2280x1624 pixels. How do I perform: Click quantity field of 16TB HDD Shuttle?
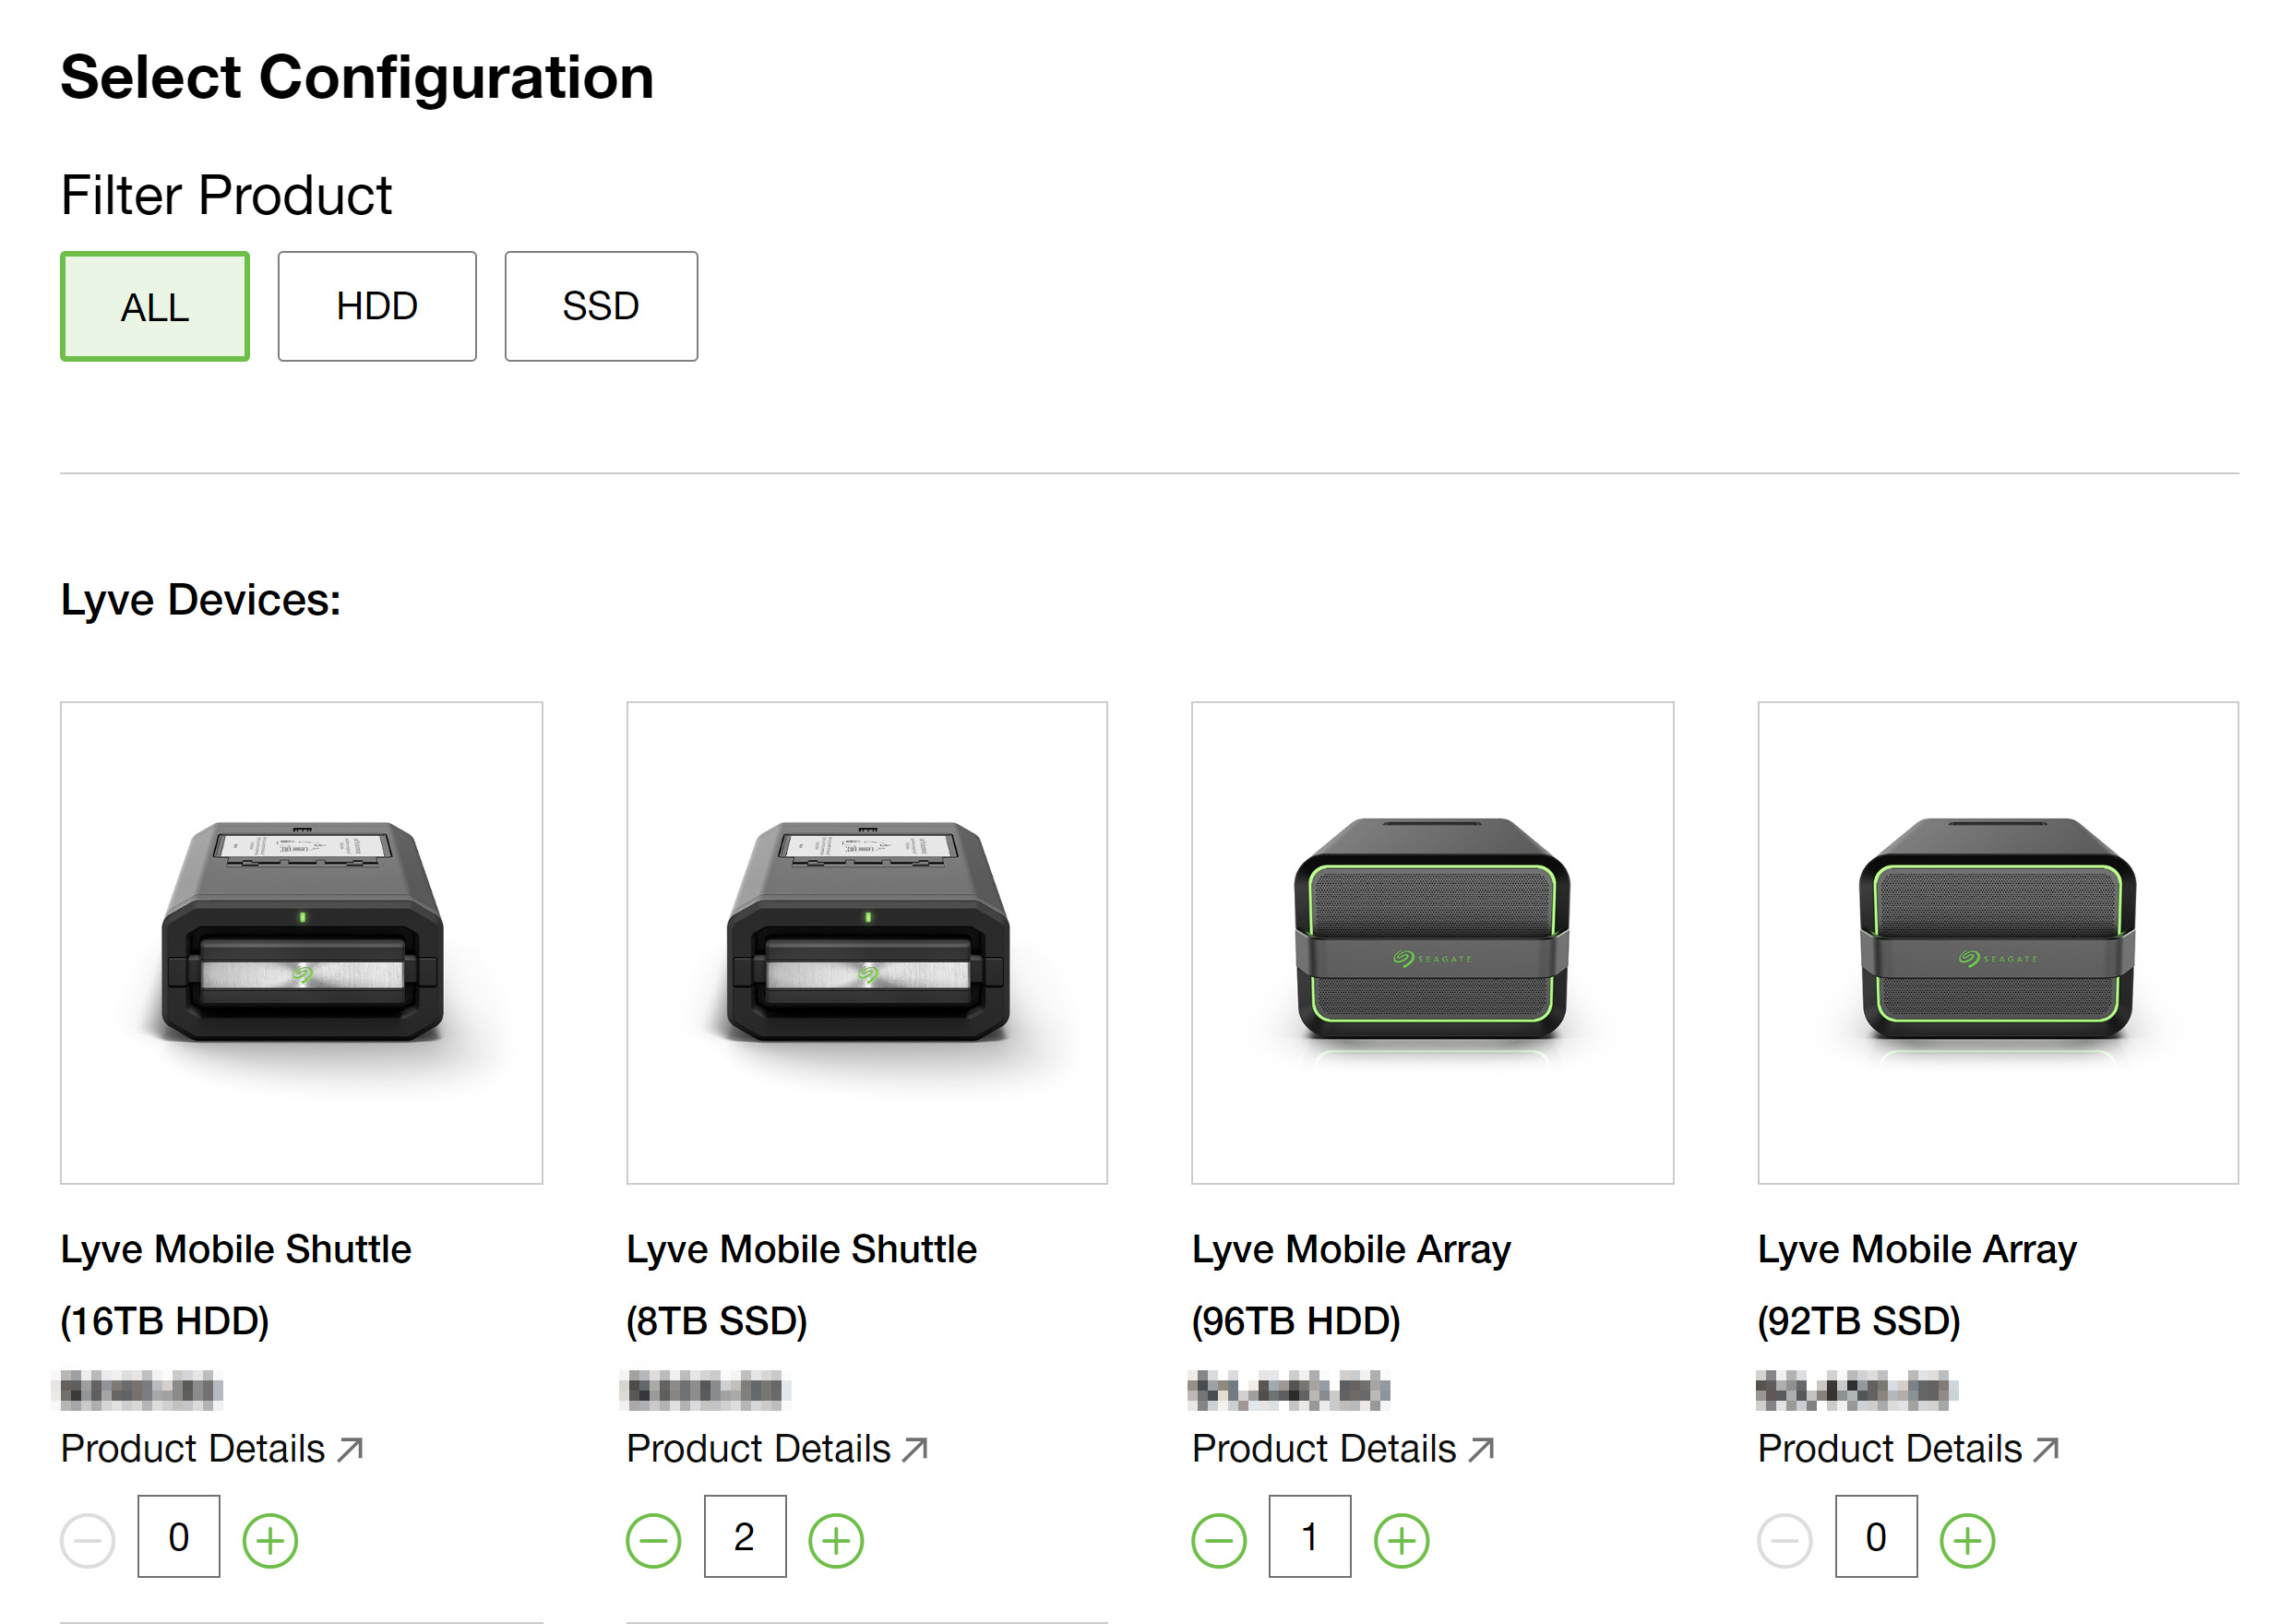(x=178, y=1536)
